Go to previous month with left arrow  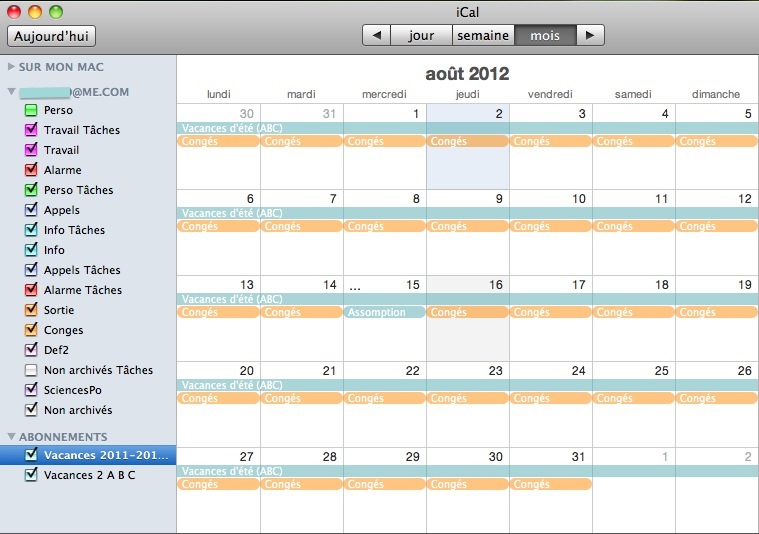pos(375,35)
